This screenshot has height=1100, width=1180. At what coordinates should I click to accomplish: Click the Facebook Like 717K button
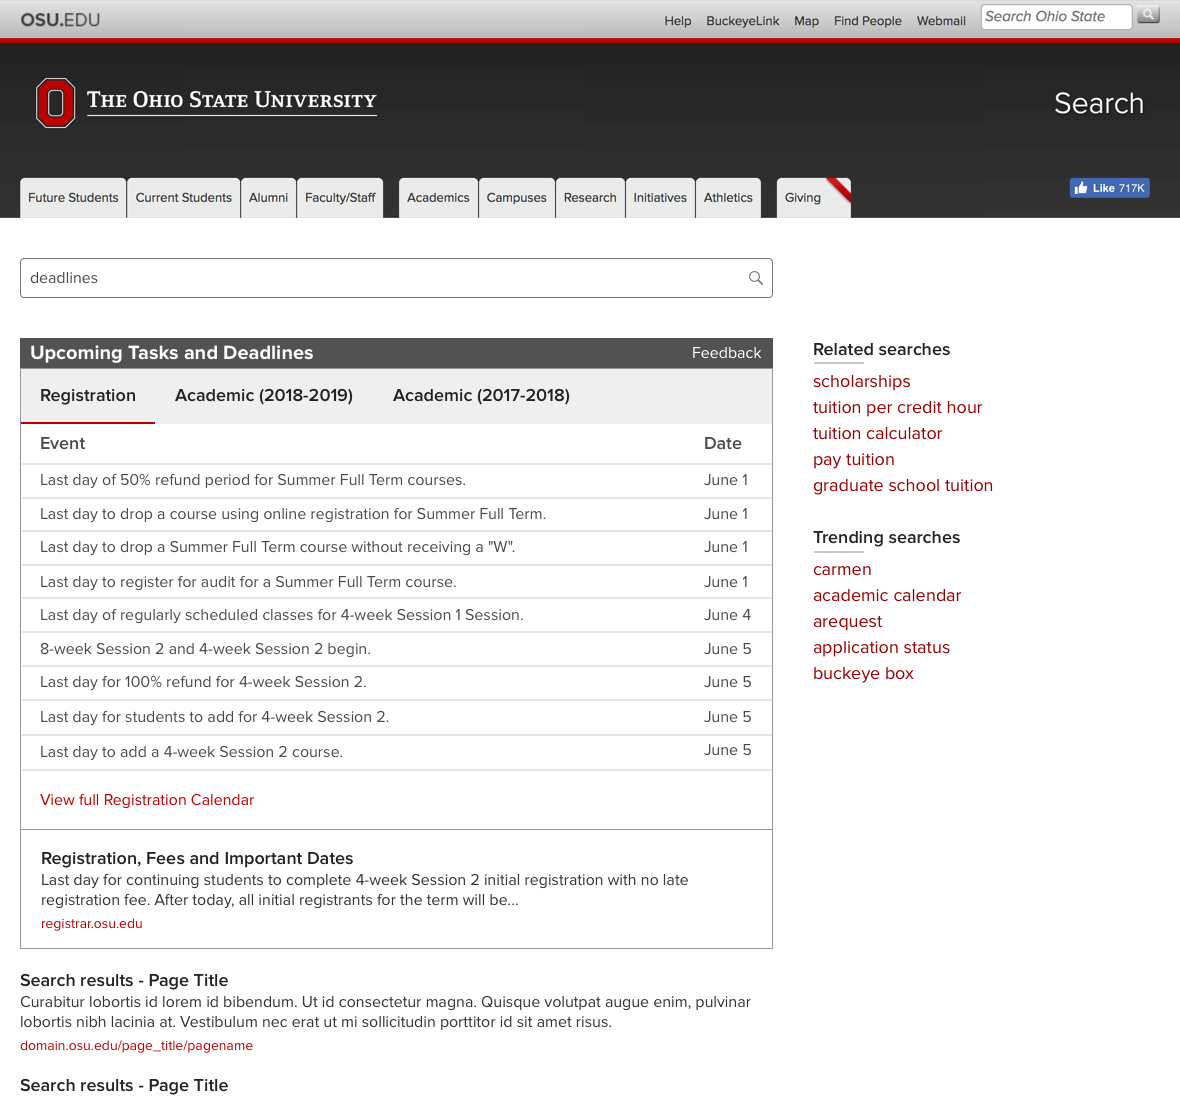[x=1109, y=188]
